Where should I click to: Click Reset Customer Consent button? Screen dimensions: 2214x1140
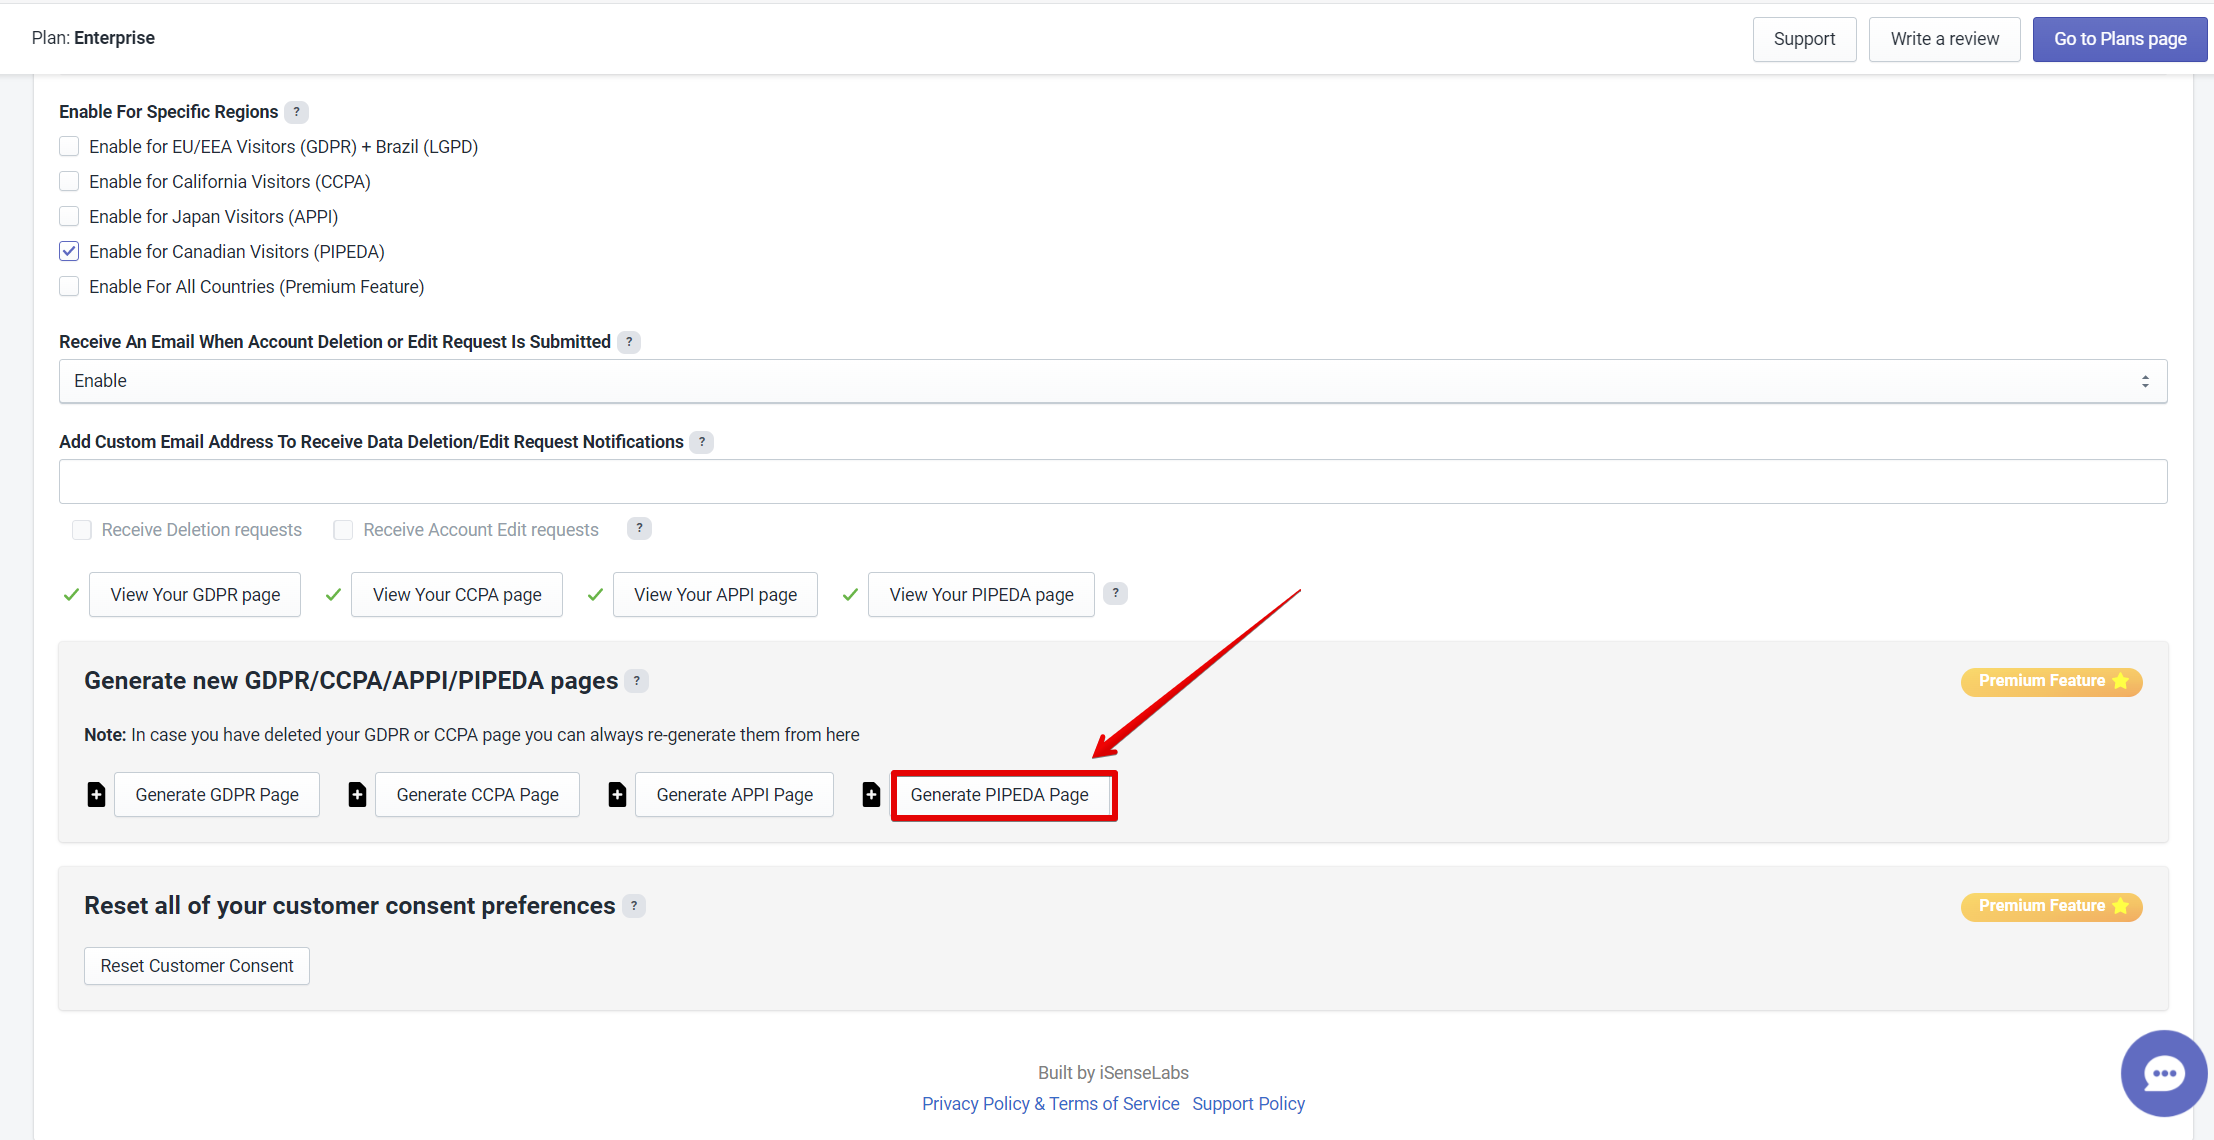197,966
